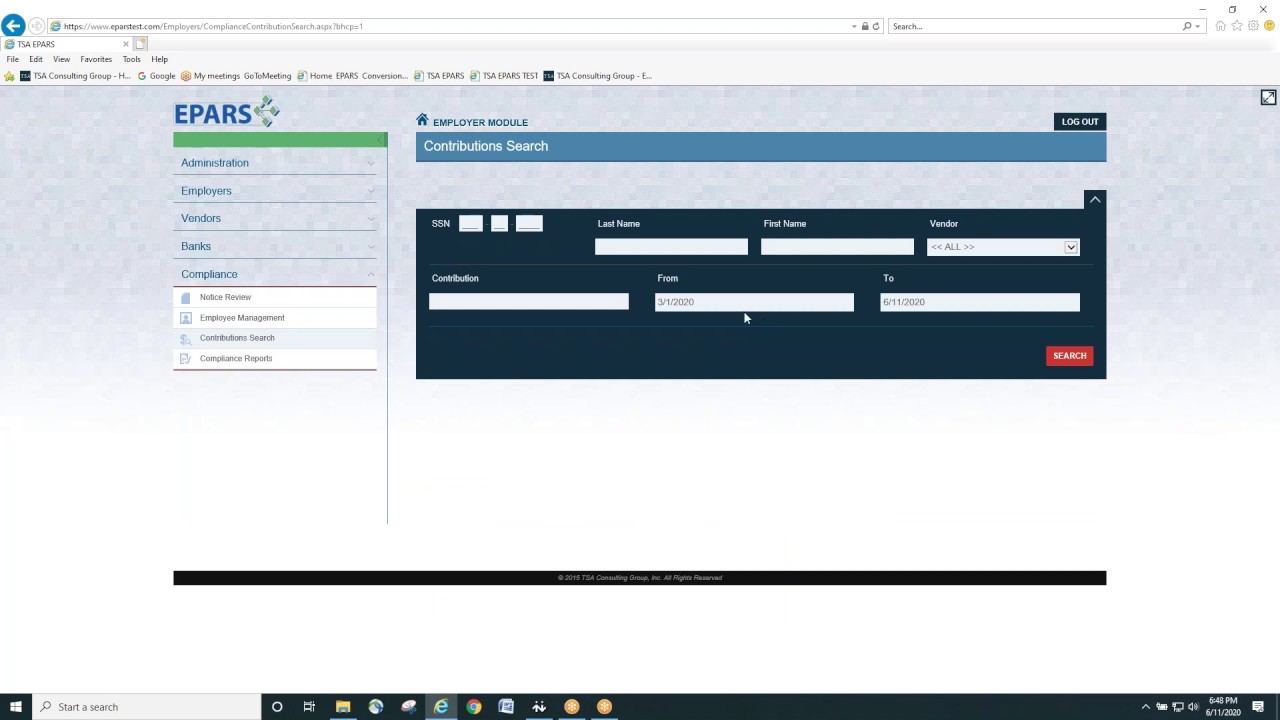Click the first SSN segment box
Image resolution: width=1280 pixels, height=720 pixels.
pos(471,224)
